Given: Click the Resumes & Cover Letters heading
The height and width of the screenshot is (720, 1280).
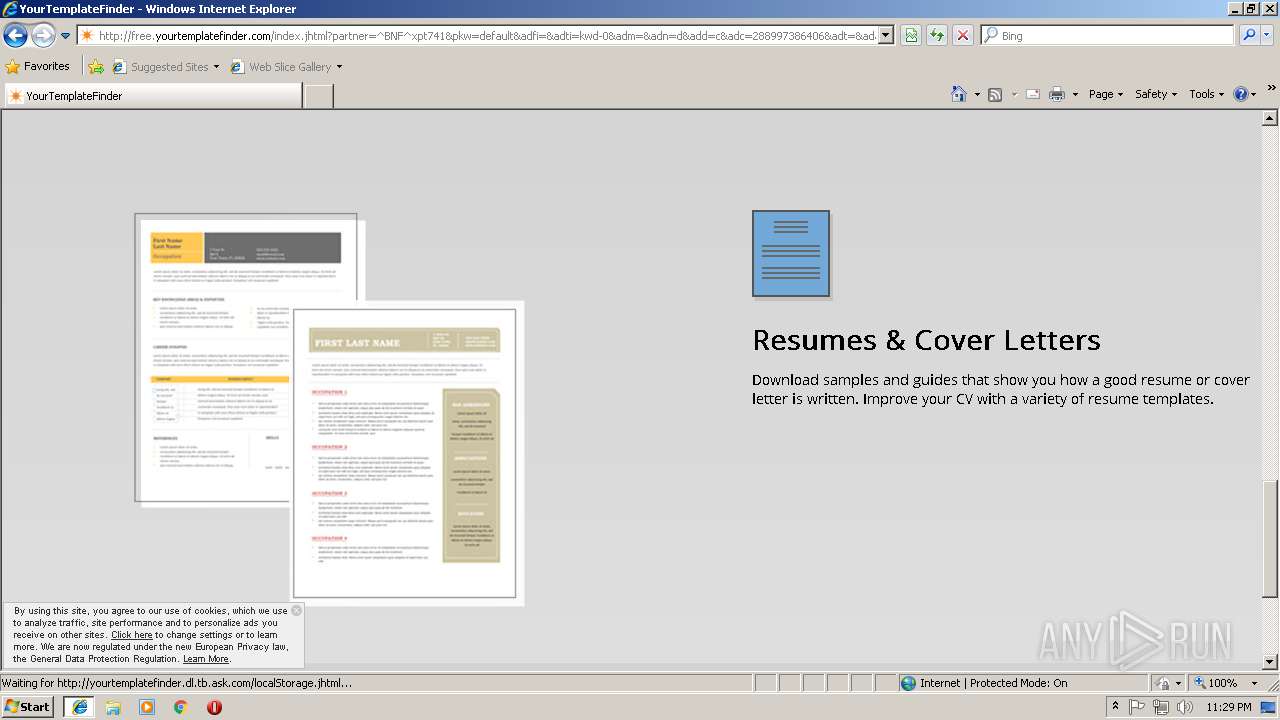Looking at the screenshot, I should click(926, 340).
